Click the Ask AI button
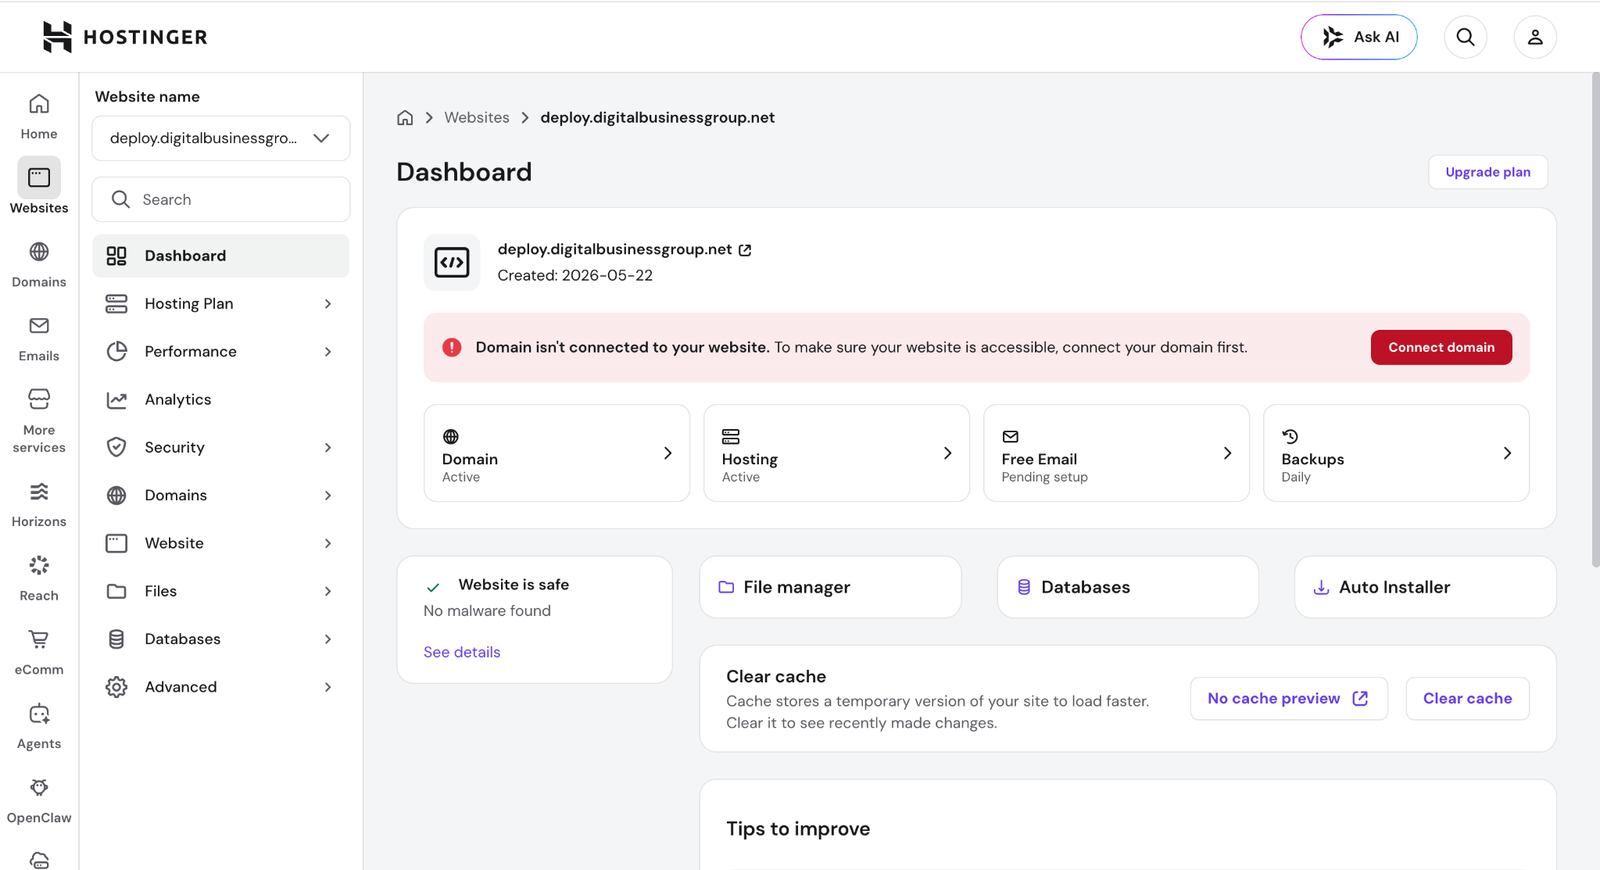 pos(1359,37)
